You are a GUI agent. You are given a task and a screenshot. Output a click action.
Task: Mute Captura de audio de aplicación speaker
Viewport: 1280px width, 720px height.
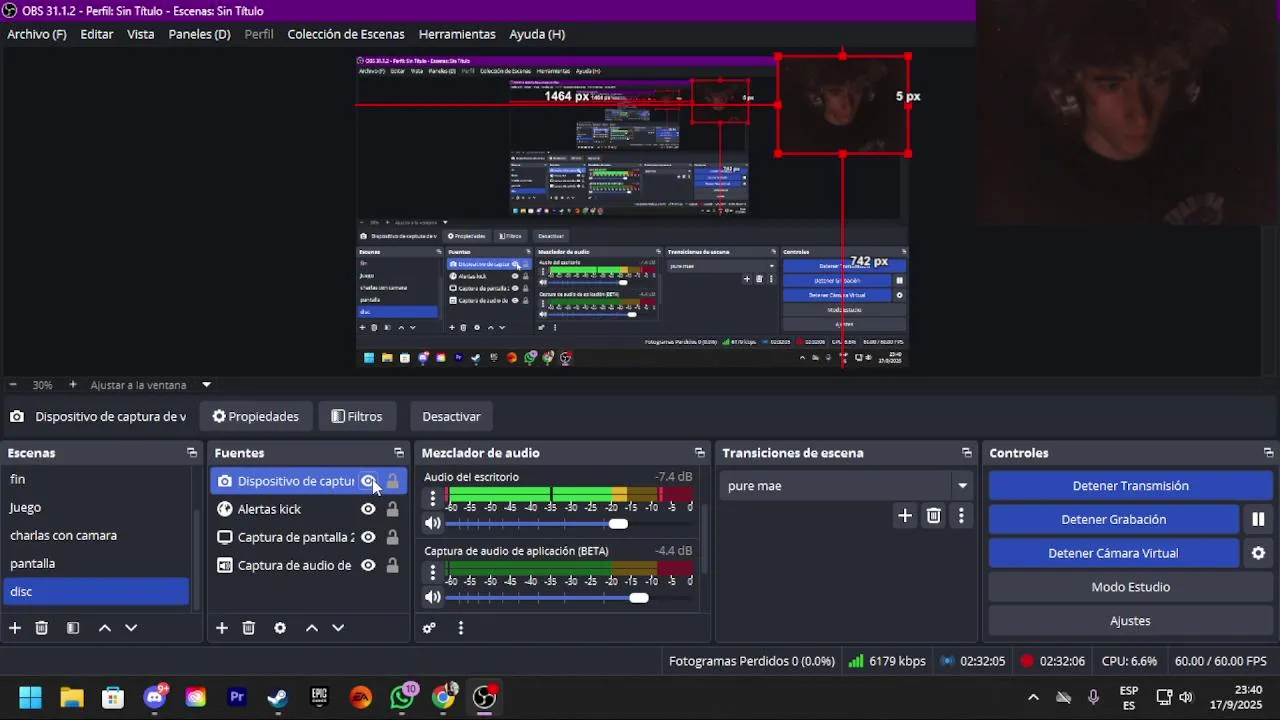(x=433, y=597)
